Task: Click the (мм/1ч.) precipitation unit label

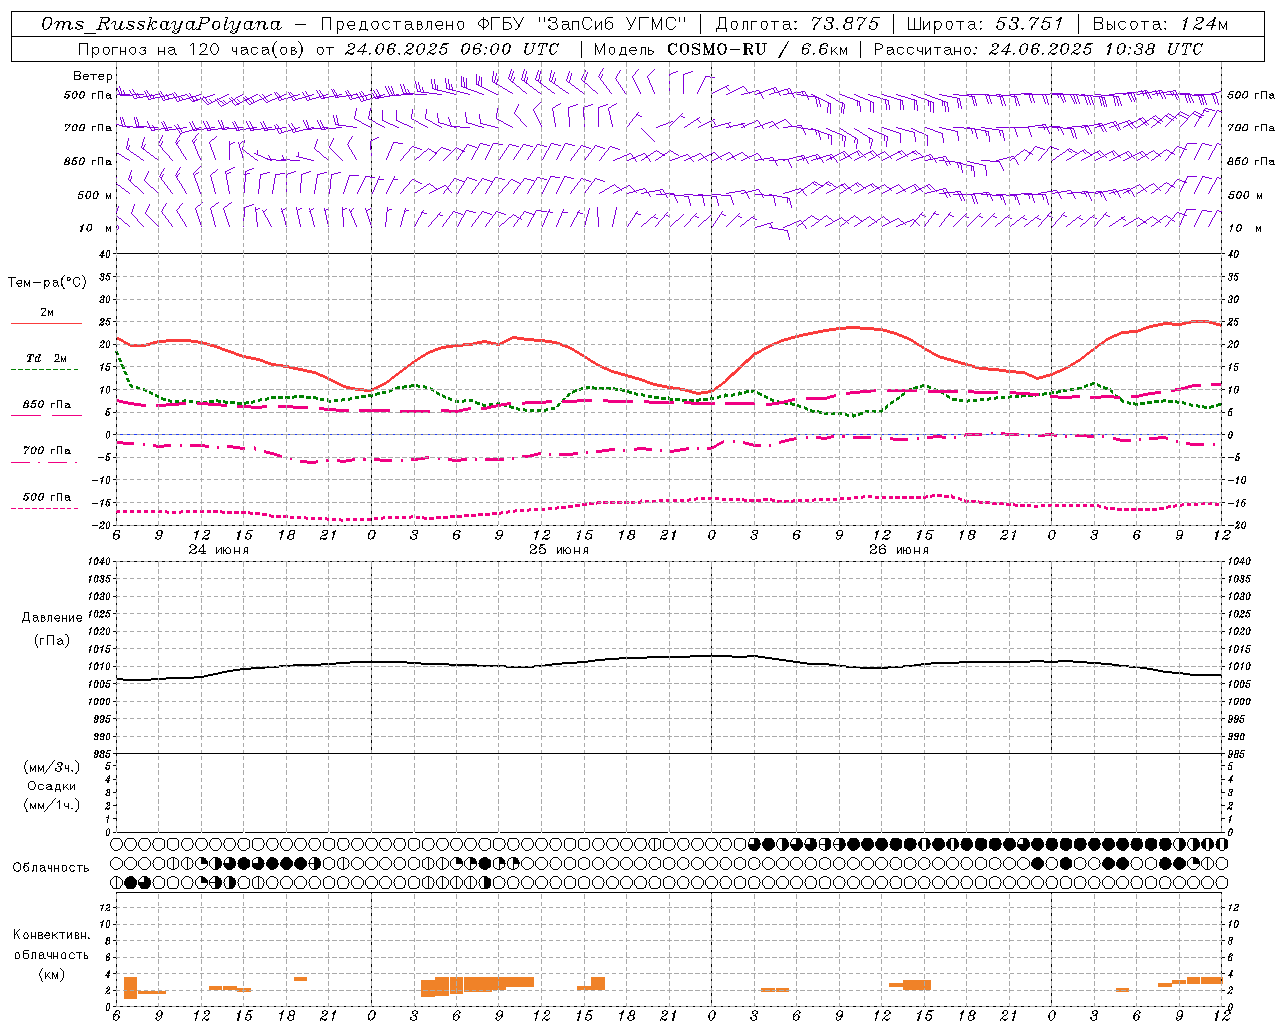Action: 52,805
